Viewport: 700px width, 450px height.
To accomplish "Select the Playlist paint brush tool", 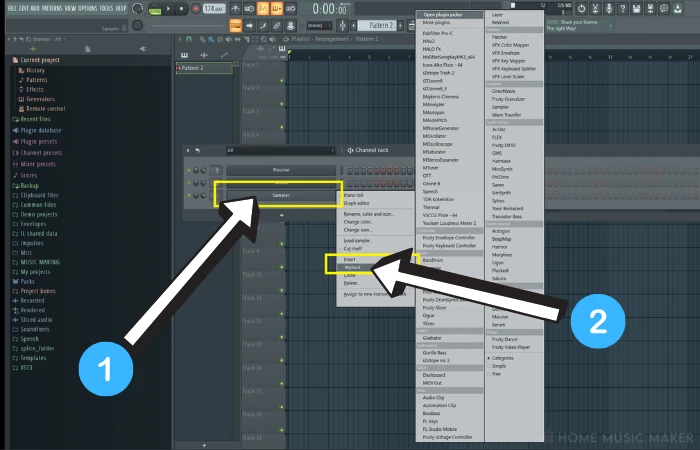I will [211, 39].
